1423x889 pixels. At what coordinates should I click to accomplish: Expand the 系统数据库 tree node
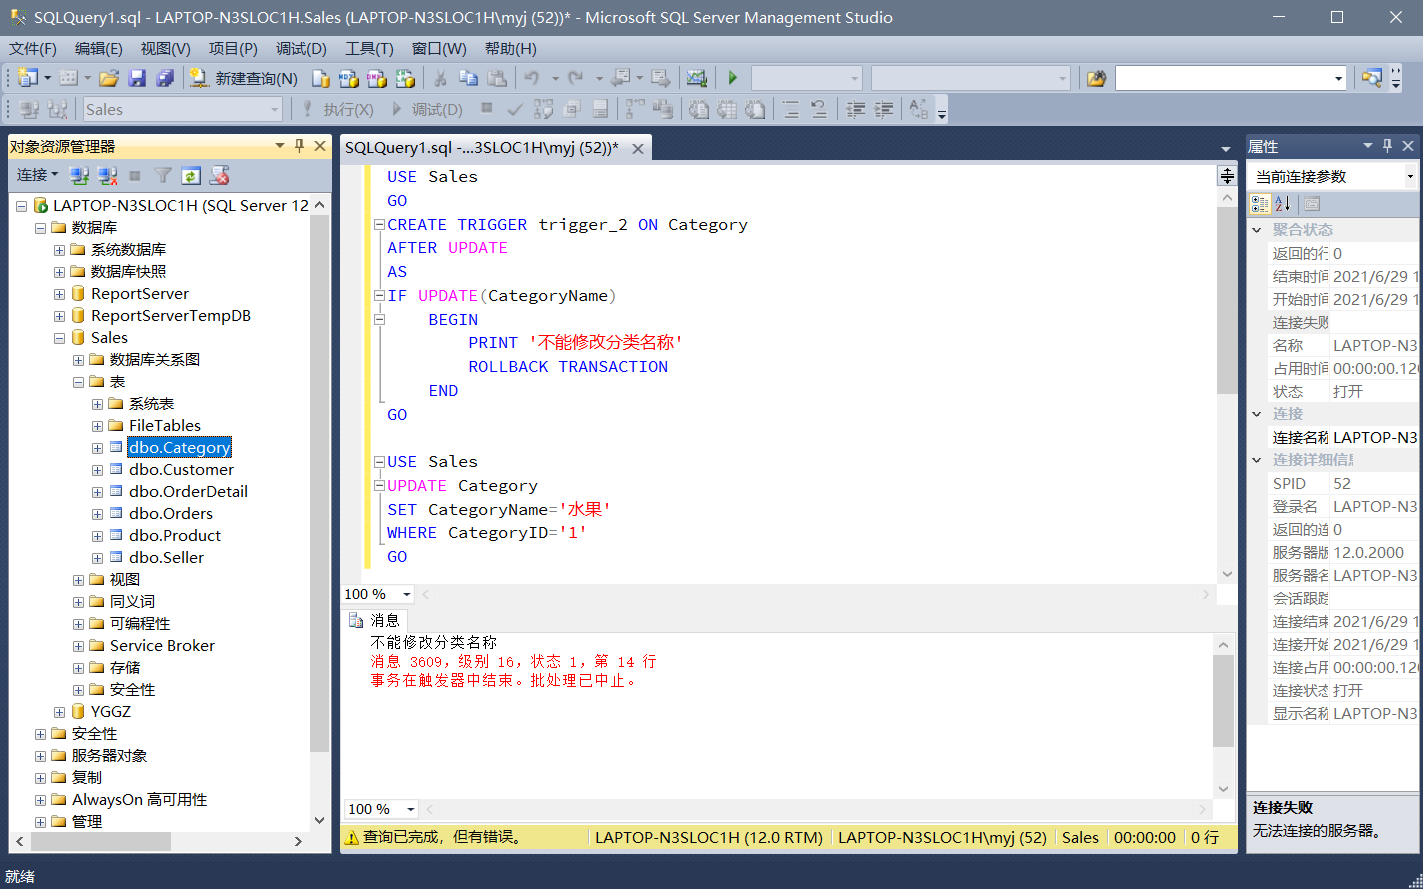[x=59, y=250]
